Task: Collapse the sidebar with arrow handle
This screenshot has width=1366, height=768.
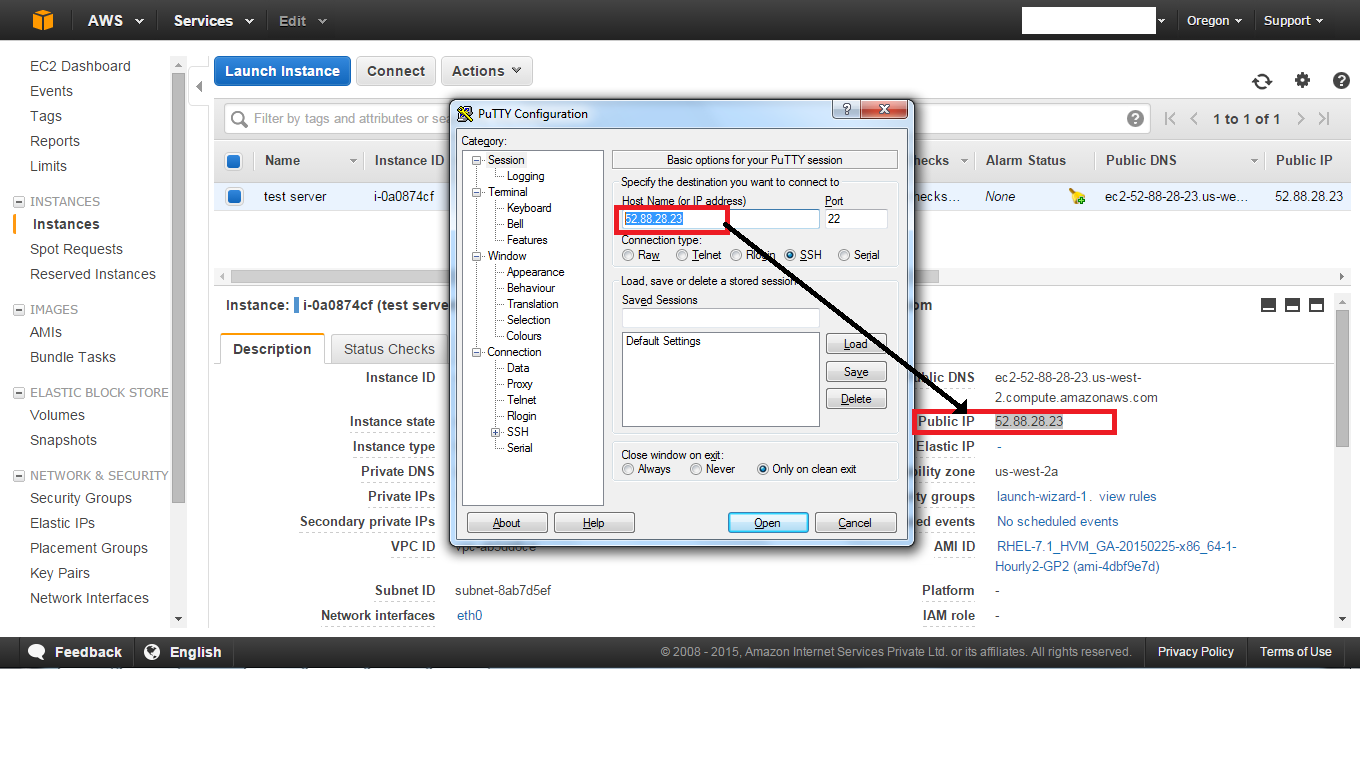Action: tap(198, 86)
